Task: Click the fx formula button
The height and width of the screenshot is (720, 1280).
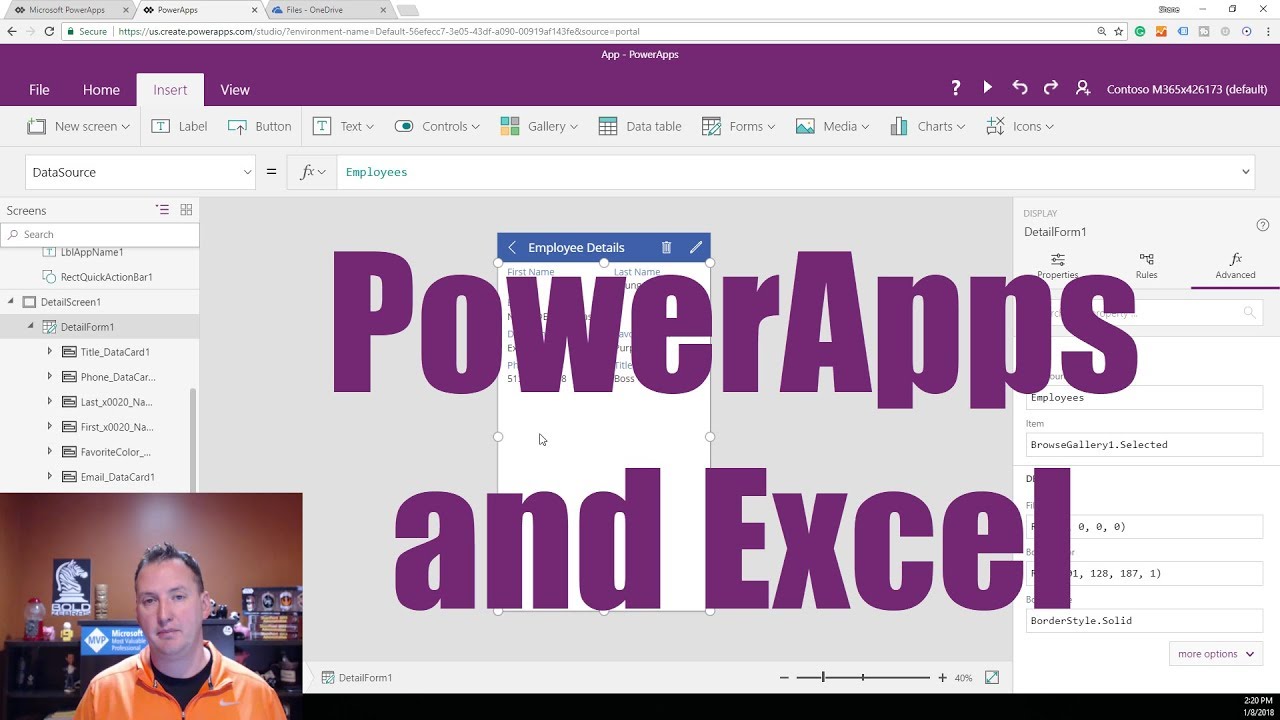Action: point(313,172)
